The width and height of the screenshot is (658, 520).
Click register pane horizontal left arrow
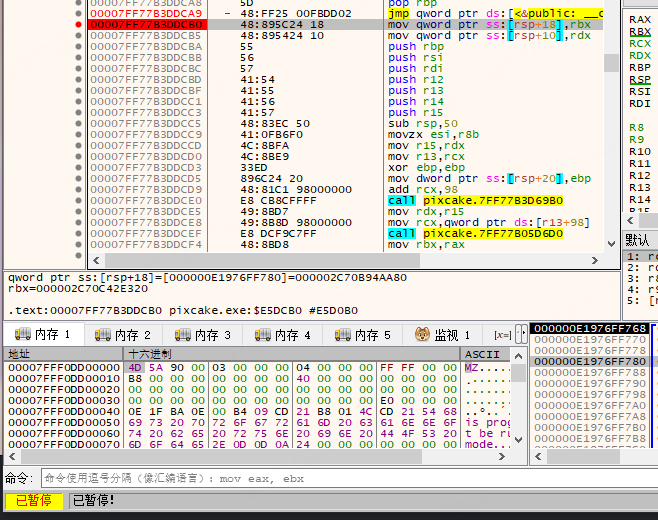coord(630,220)
